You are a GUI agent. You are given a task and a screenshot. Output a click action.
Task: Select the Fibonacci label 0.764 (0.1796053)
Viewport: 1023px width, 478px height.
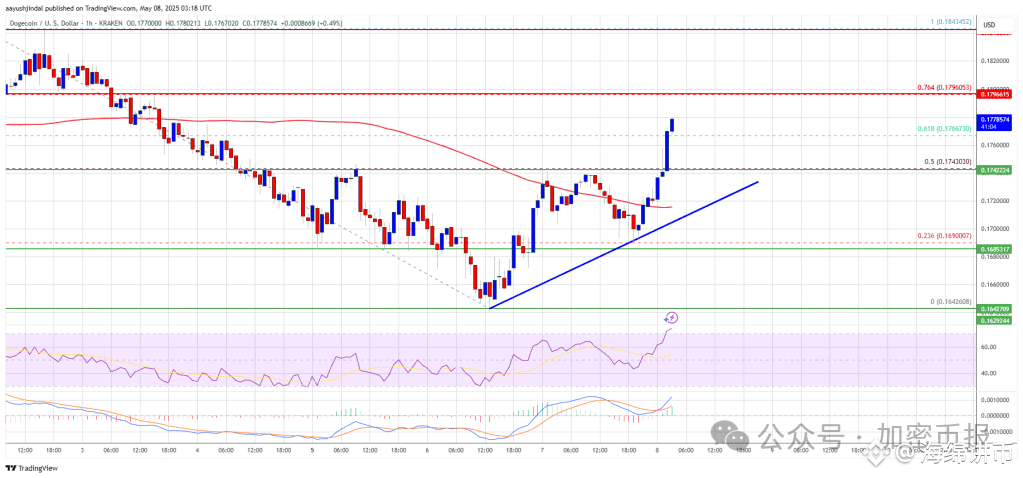pyautogui.click(x=943, y=87)
